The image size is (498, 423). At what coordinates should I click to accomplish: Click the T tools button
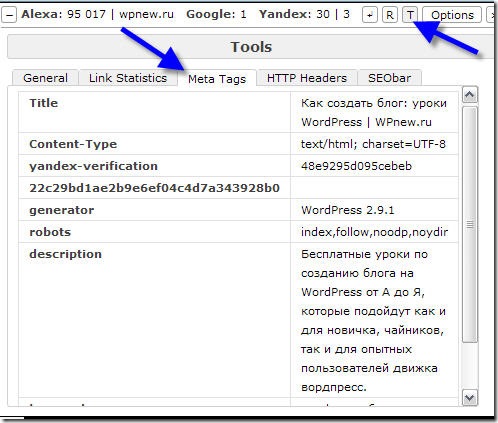click(410, 15)
